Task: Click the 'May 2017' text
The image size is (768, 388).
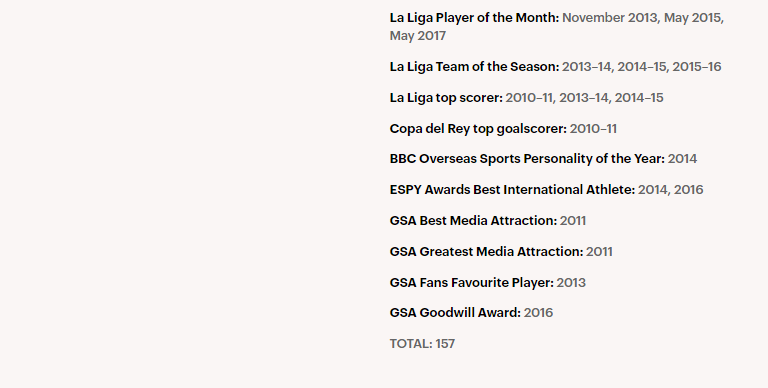Action: [x=418, y=36]
